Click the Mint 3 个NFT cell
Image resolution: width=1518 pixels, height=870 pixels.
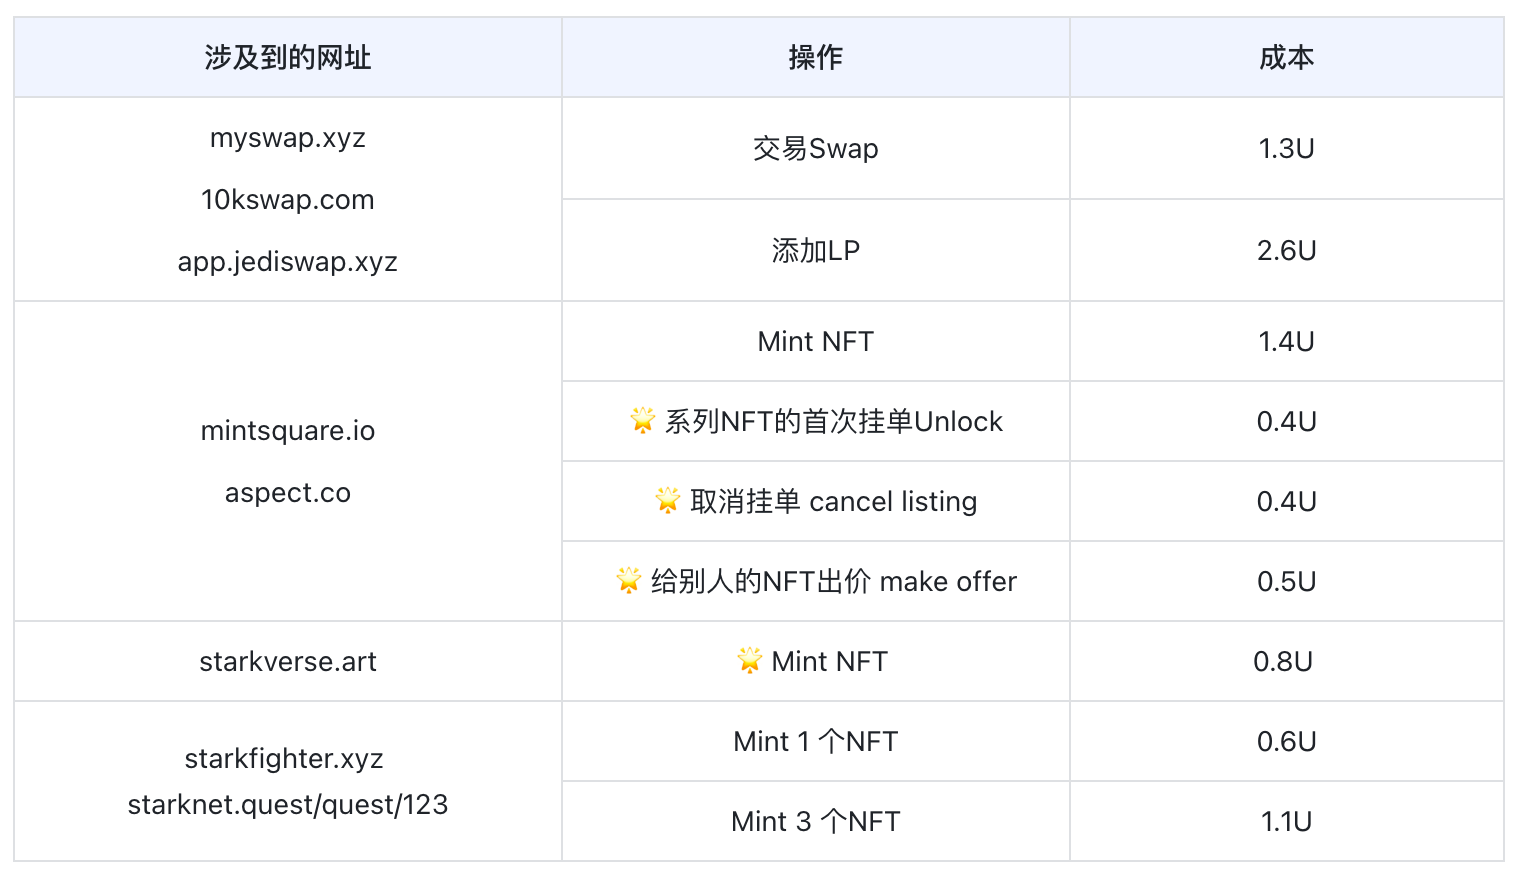click(x=816, y=822)
